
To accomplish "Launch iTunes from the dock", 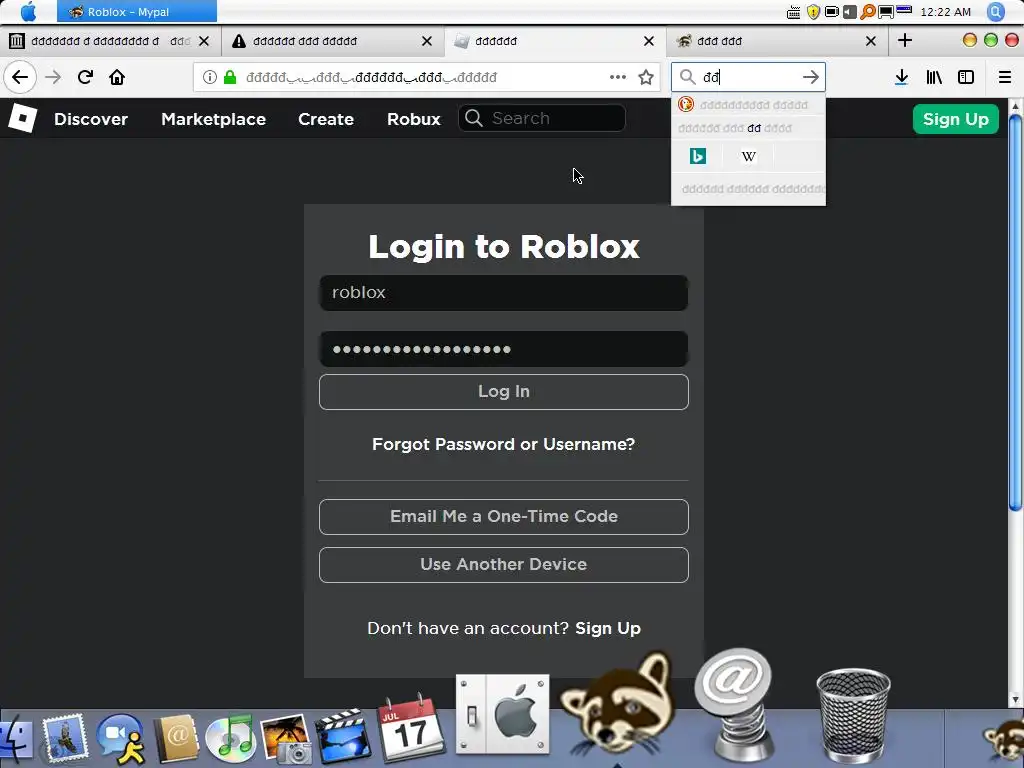I will [x=230, y=739].
